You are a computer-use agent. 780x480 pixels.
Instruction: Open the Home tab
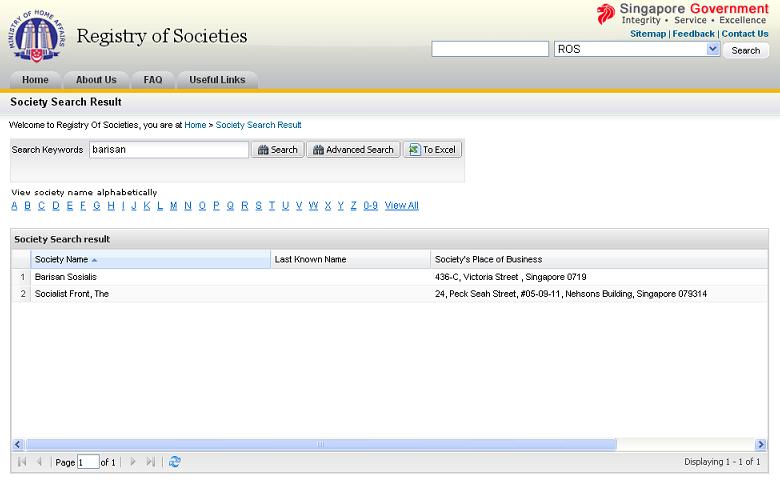coord(35,80)
